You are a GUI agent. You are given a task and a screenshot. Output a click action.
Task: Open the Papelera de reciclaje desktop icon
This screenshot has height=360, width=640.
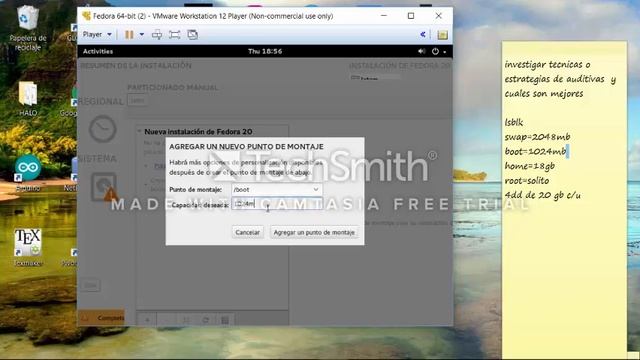(x=28, y=28)
